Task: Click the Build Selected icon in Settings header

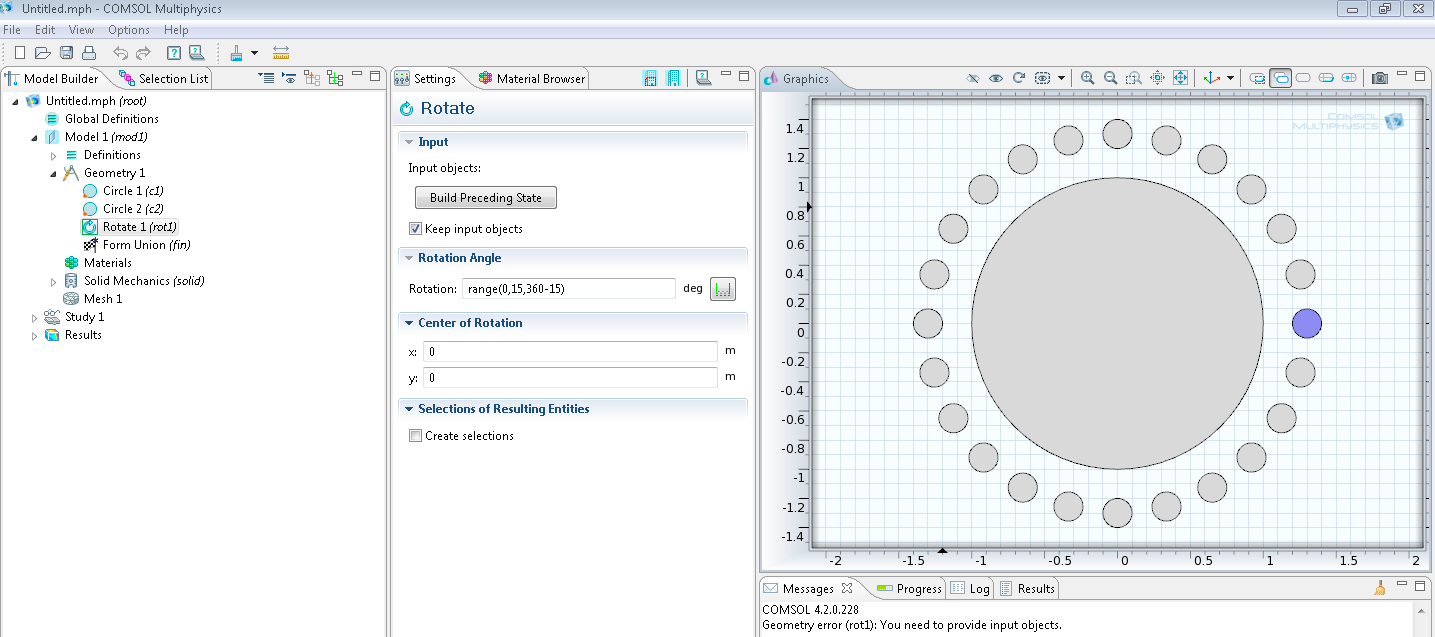Action: click(x=650, y=77)
